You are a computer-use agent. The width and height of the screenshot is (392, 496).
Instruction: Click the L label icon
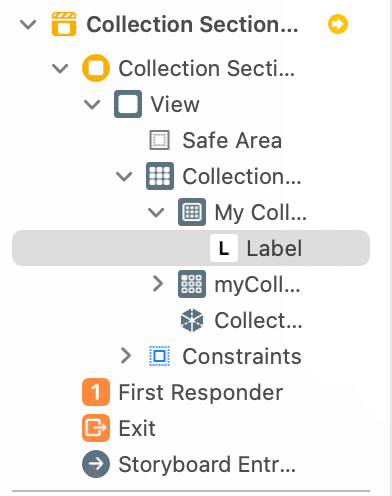(224, 248)
